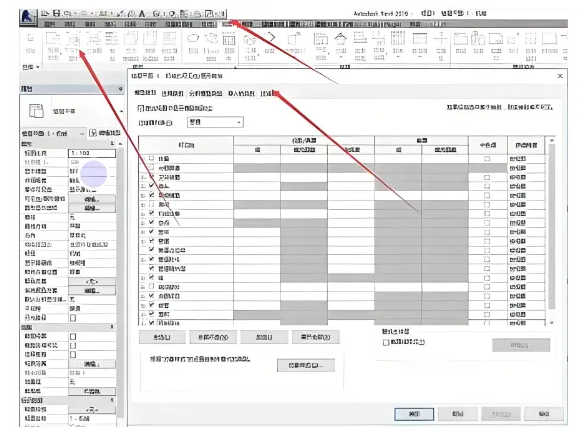Viewport: 584px width, 444px height.
Task: Switch to the Annotation Categories tab
Action: [x=172, y=93]
